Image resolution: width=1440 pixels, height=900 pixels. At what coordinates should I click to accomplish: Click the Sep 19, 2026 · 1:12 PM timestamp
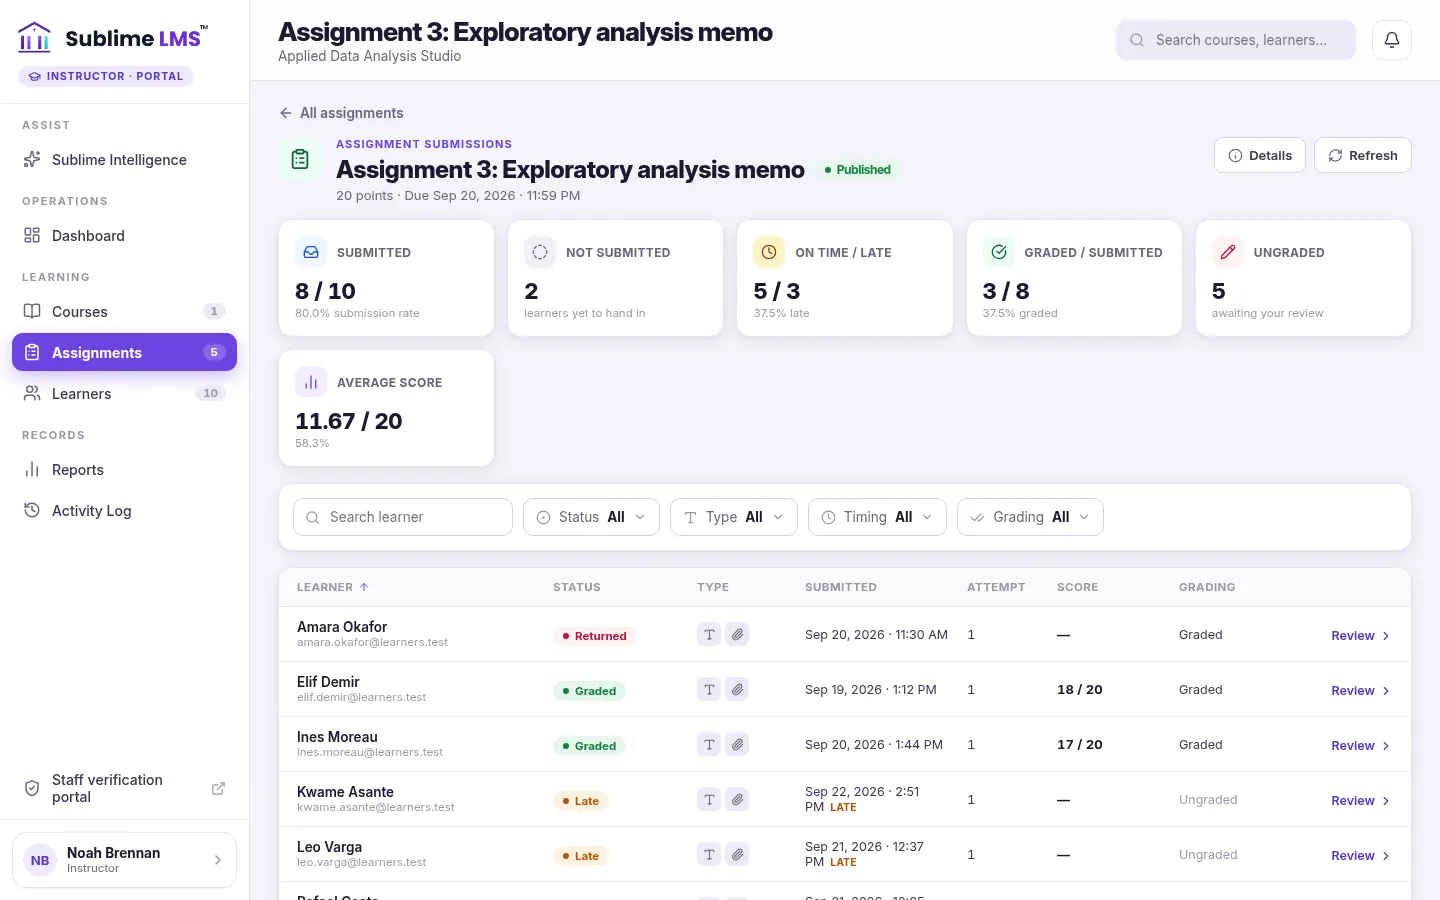(871, 690)
